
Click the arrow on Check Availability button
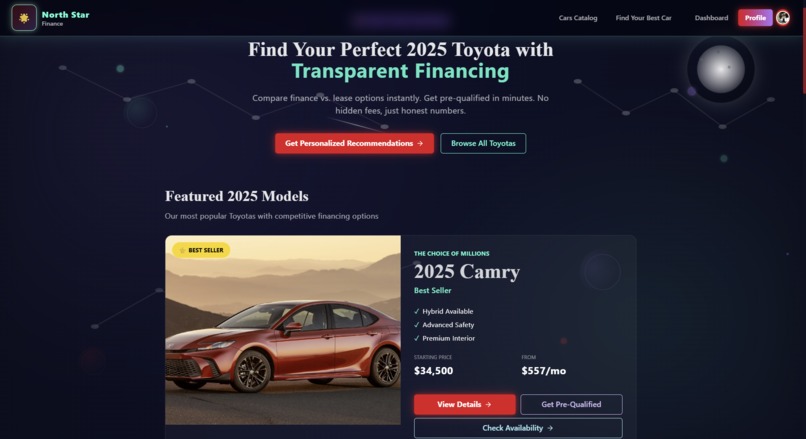(x=550, y=428)
